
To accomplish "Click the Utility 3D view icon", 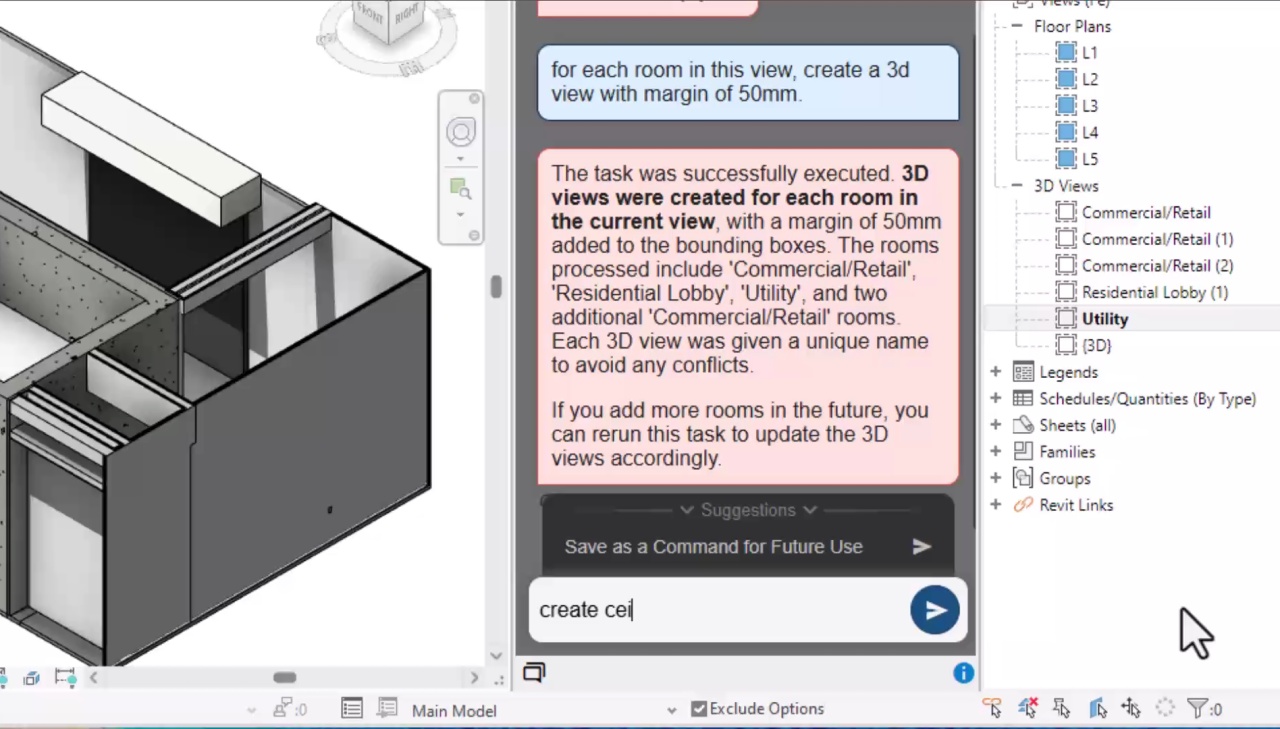I will pyautogui.click(x=1066, y=319).
